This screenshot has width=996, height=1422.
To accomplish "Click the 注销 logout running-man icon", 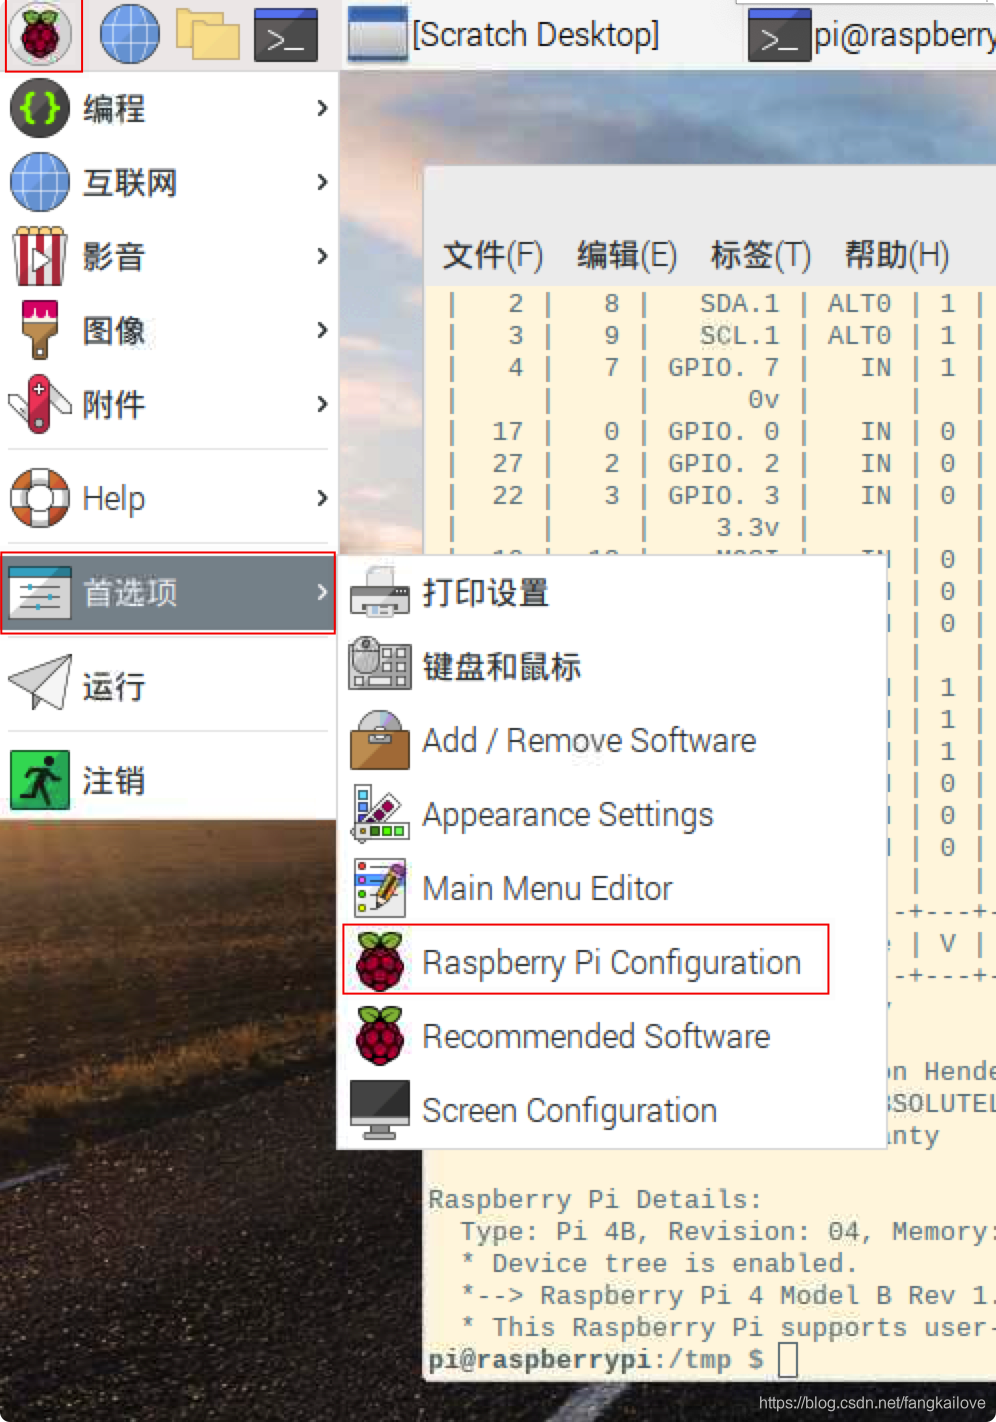I will coord(40,780).
